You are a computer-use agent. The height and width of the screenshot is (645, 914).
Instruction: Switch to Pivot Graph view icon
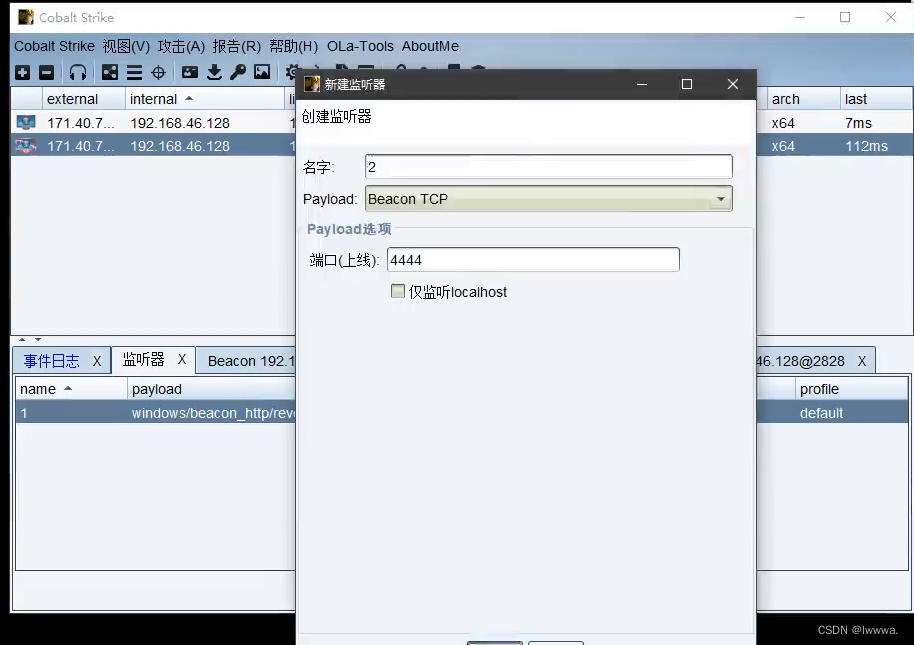110,73
